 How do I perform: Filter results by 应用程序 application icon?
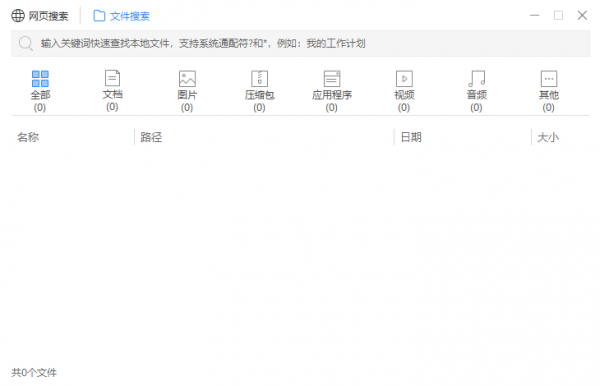[332, 79]
